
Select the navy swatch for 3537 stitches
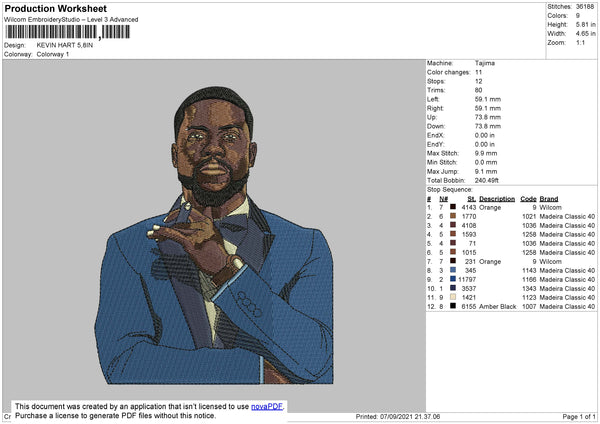453,288
